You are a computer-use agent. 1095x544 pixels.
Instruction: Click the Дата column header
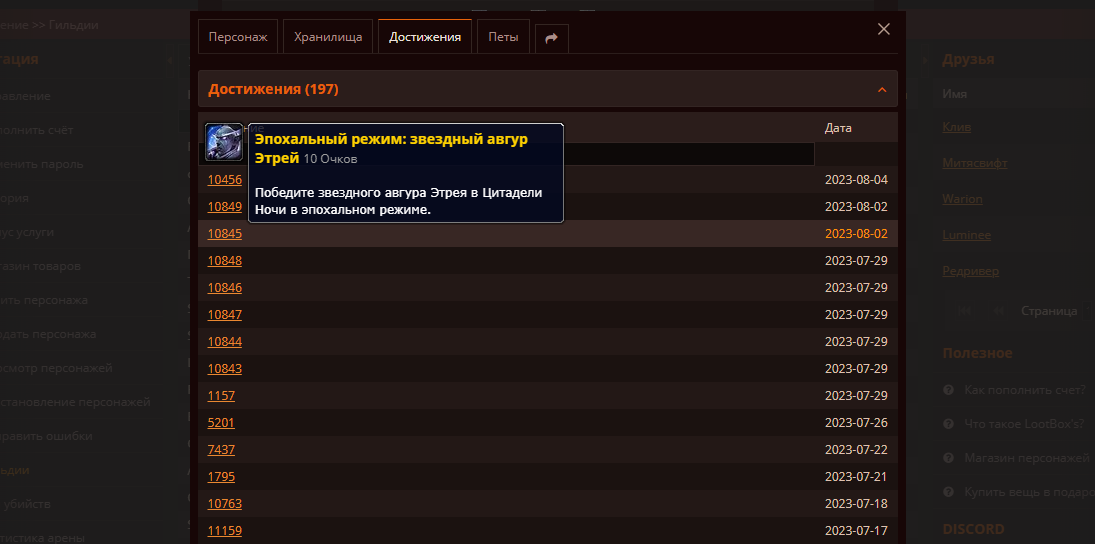point(838,128)
